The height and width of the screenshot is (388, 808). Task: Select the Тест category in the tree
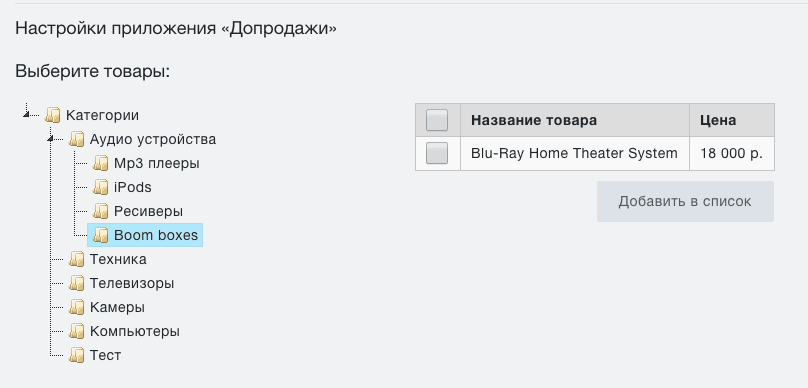tap(105, 355)
